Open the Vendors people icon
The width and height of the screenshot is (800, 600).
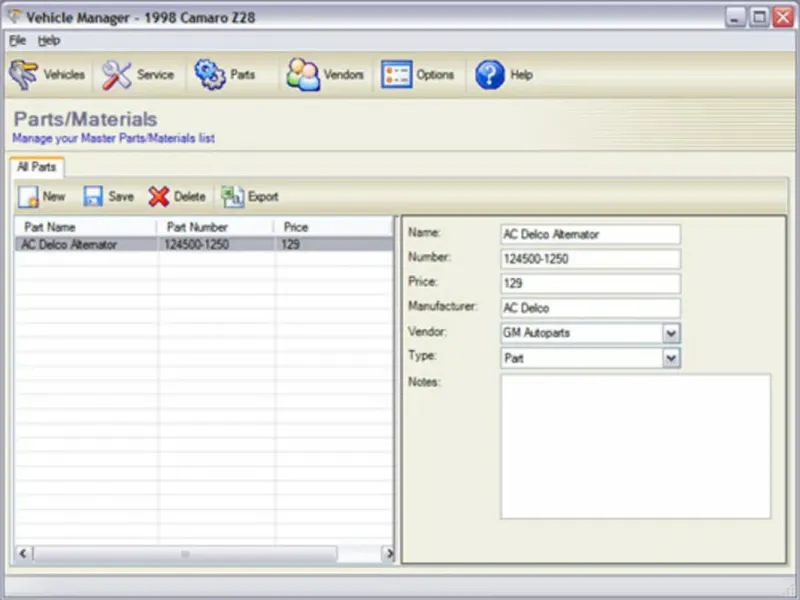point(303,74)
